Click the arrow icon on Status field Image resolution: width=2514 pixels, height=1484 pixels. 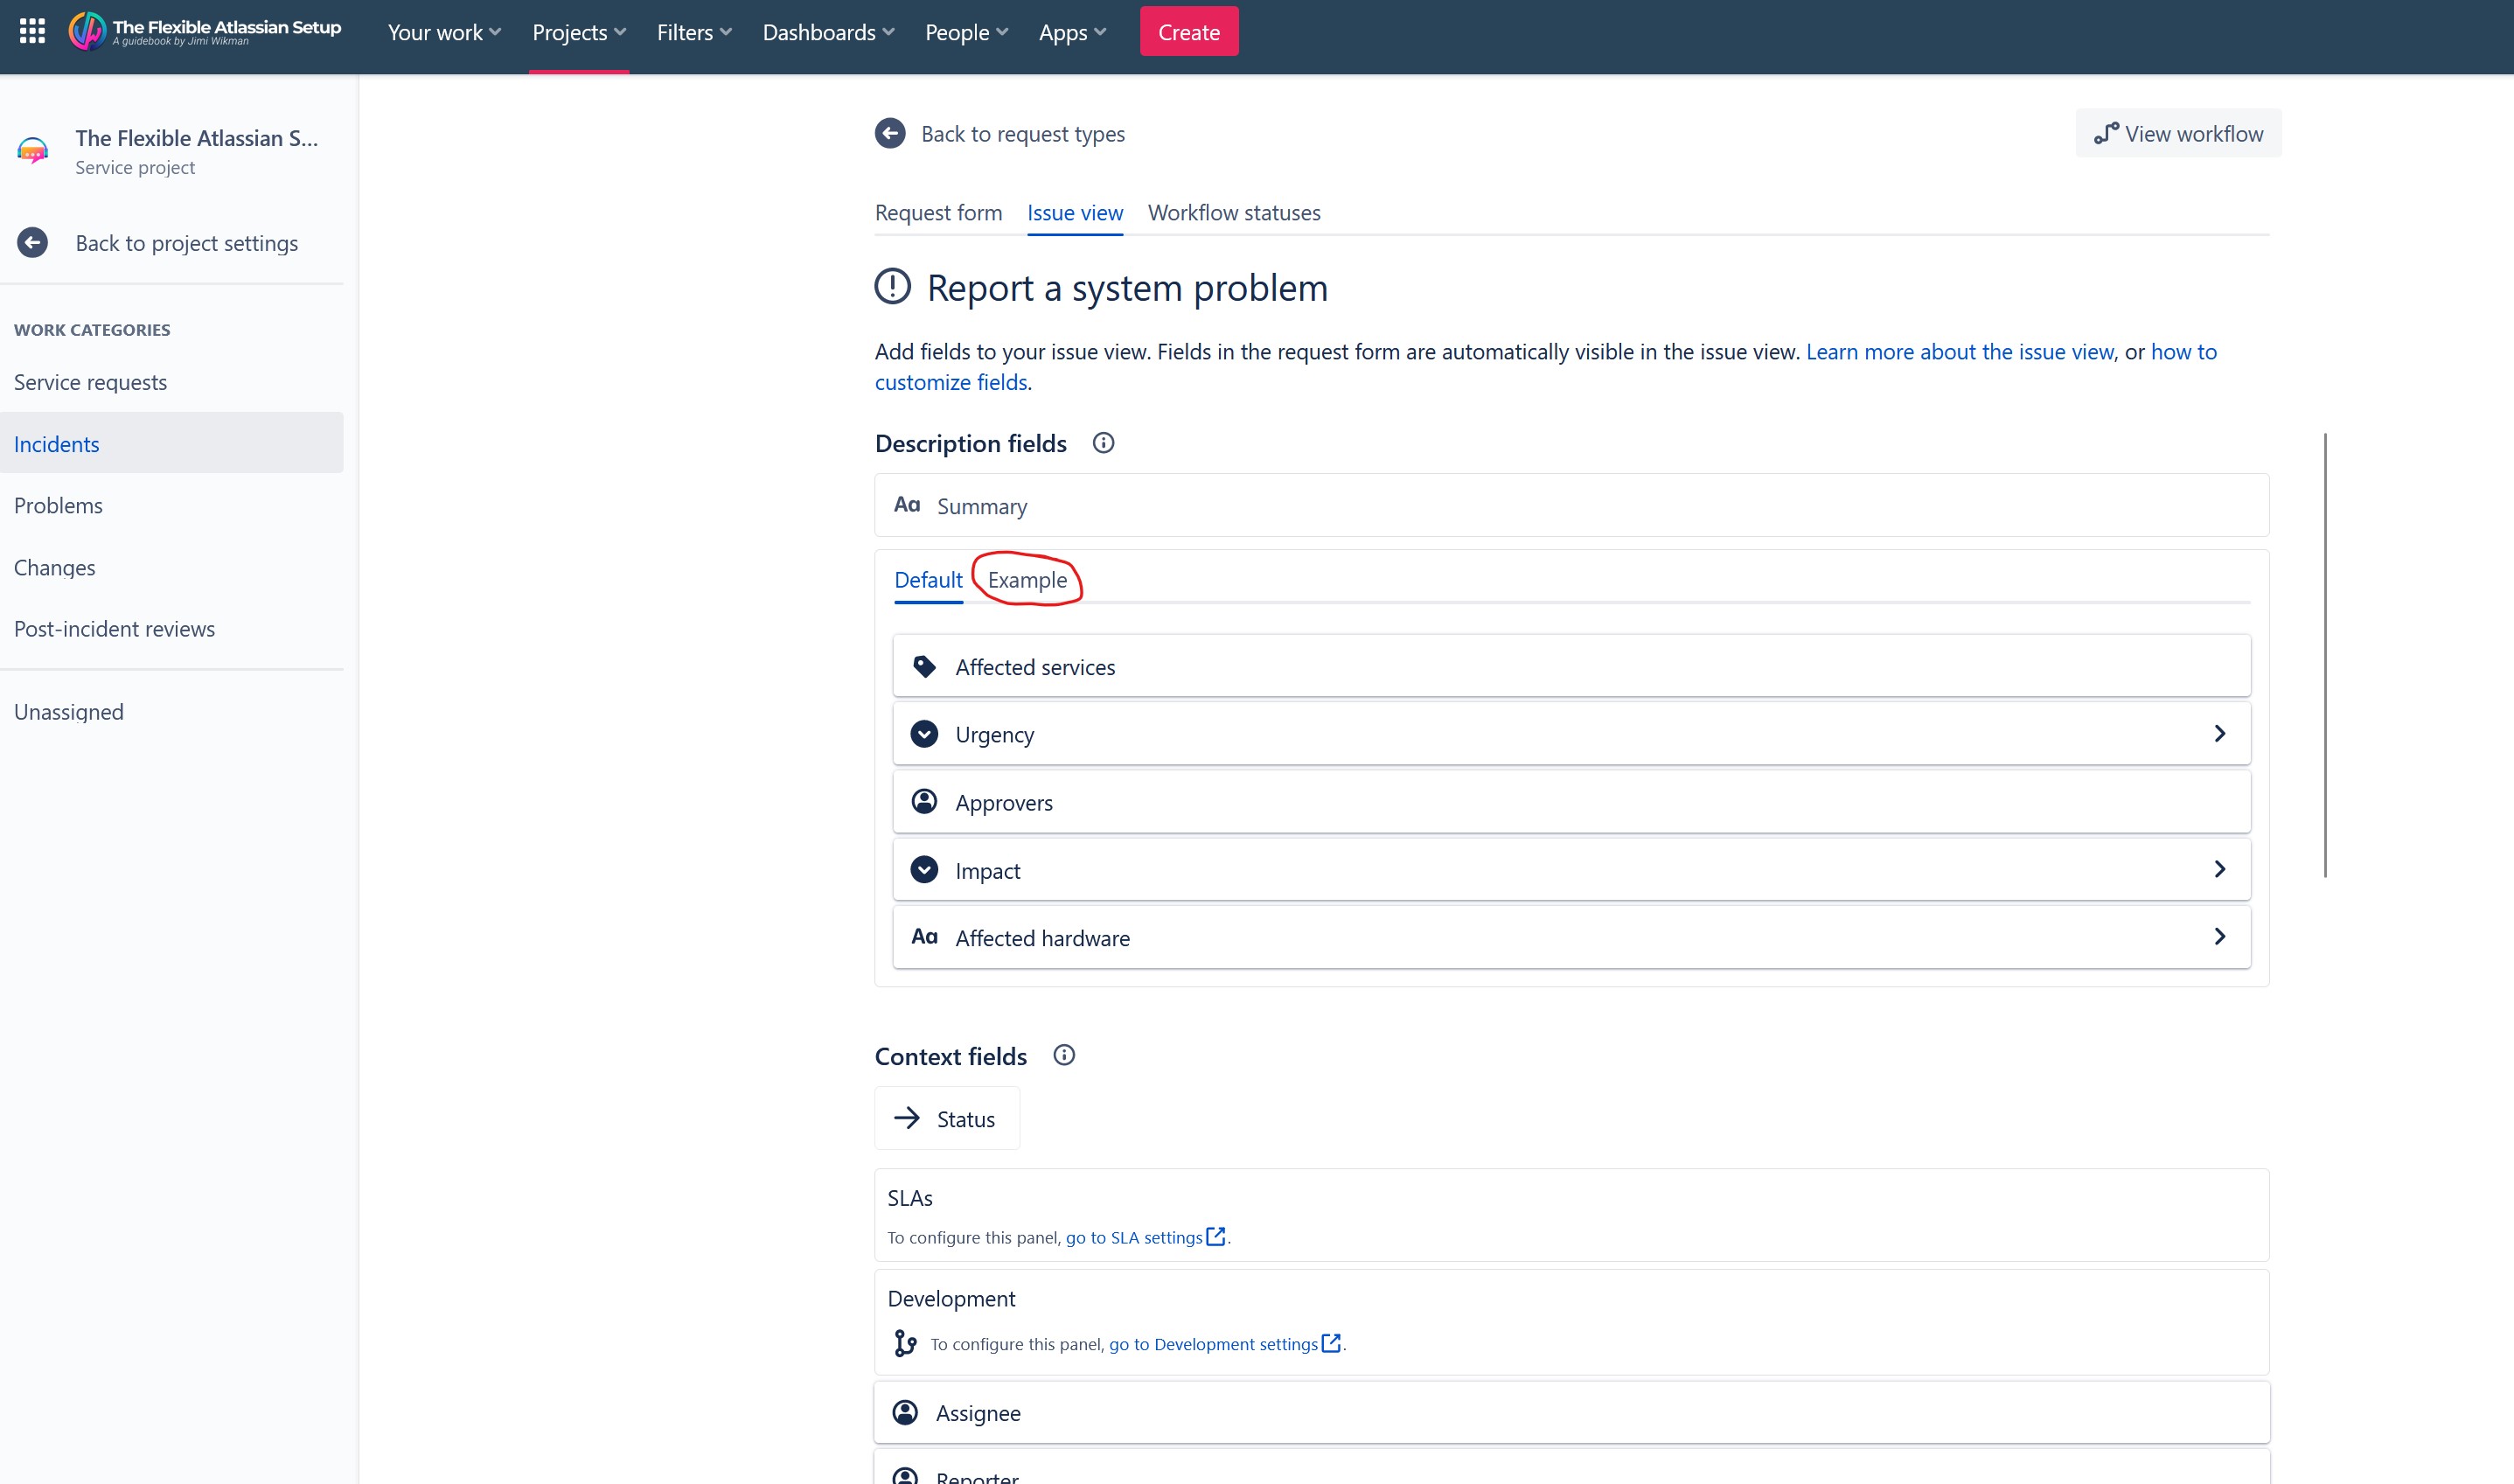tap(908, 1117)
